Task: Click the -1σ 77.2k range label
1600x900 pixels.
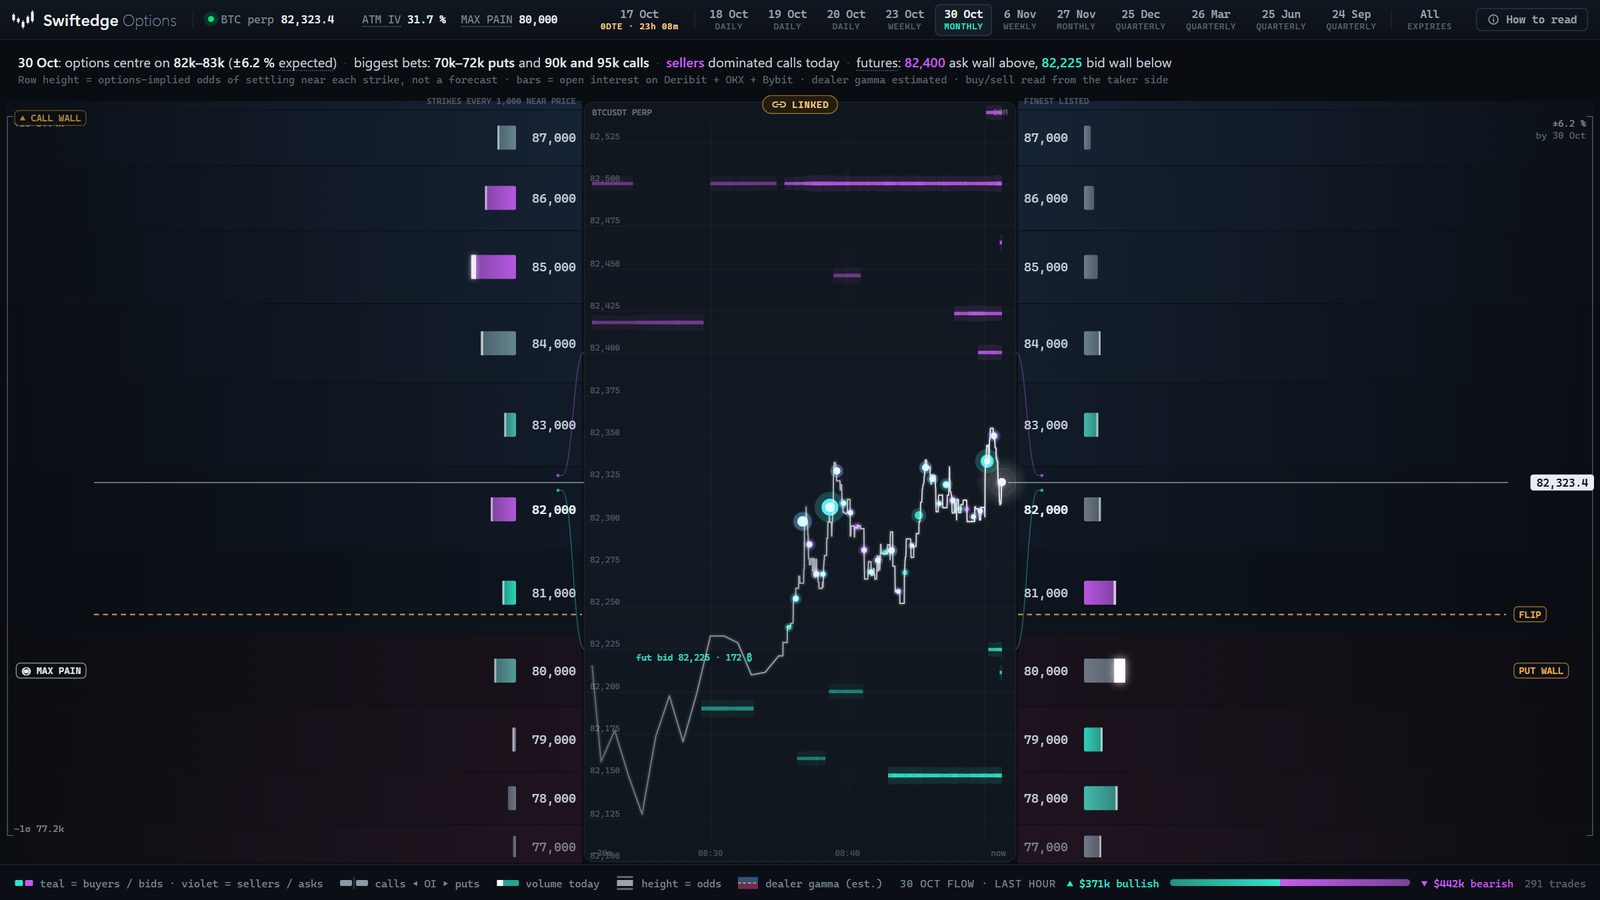Action: (x=39, y=829)
